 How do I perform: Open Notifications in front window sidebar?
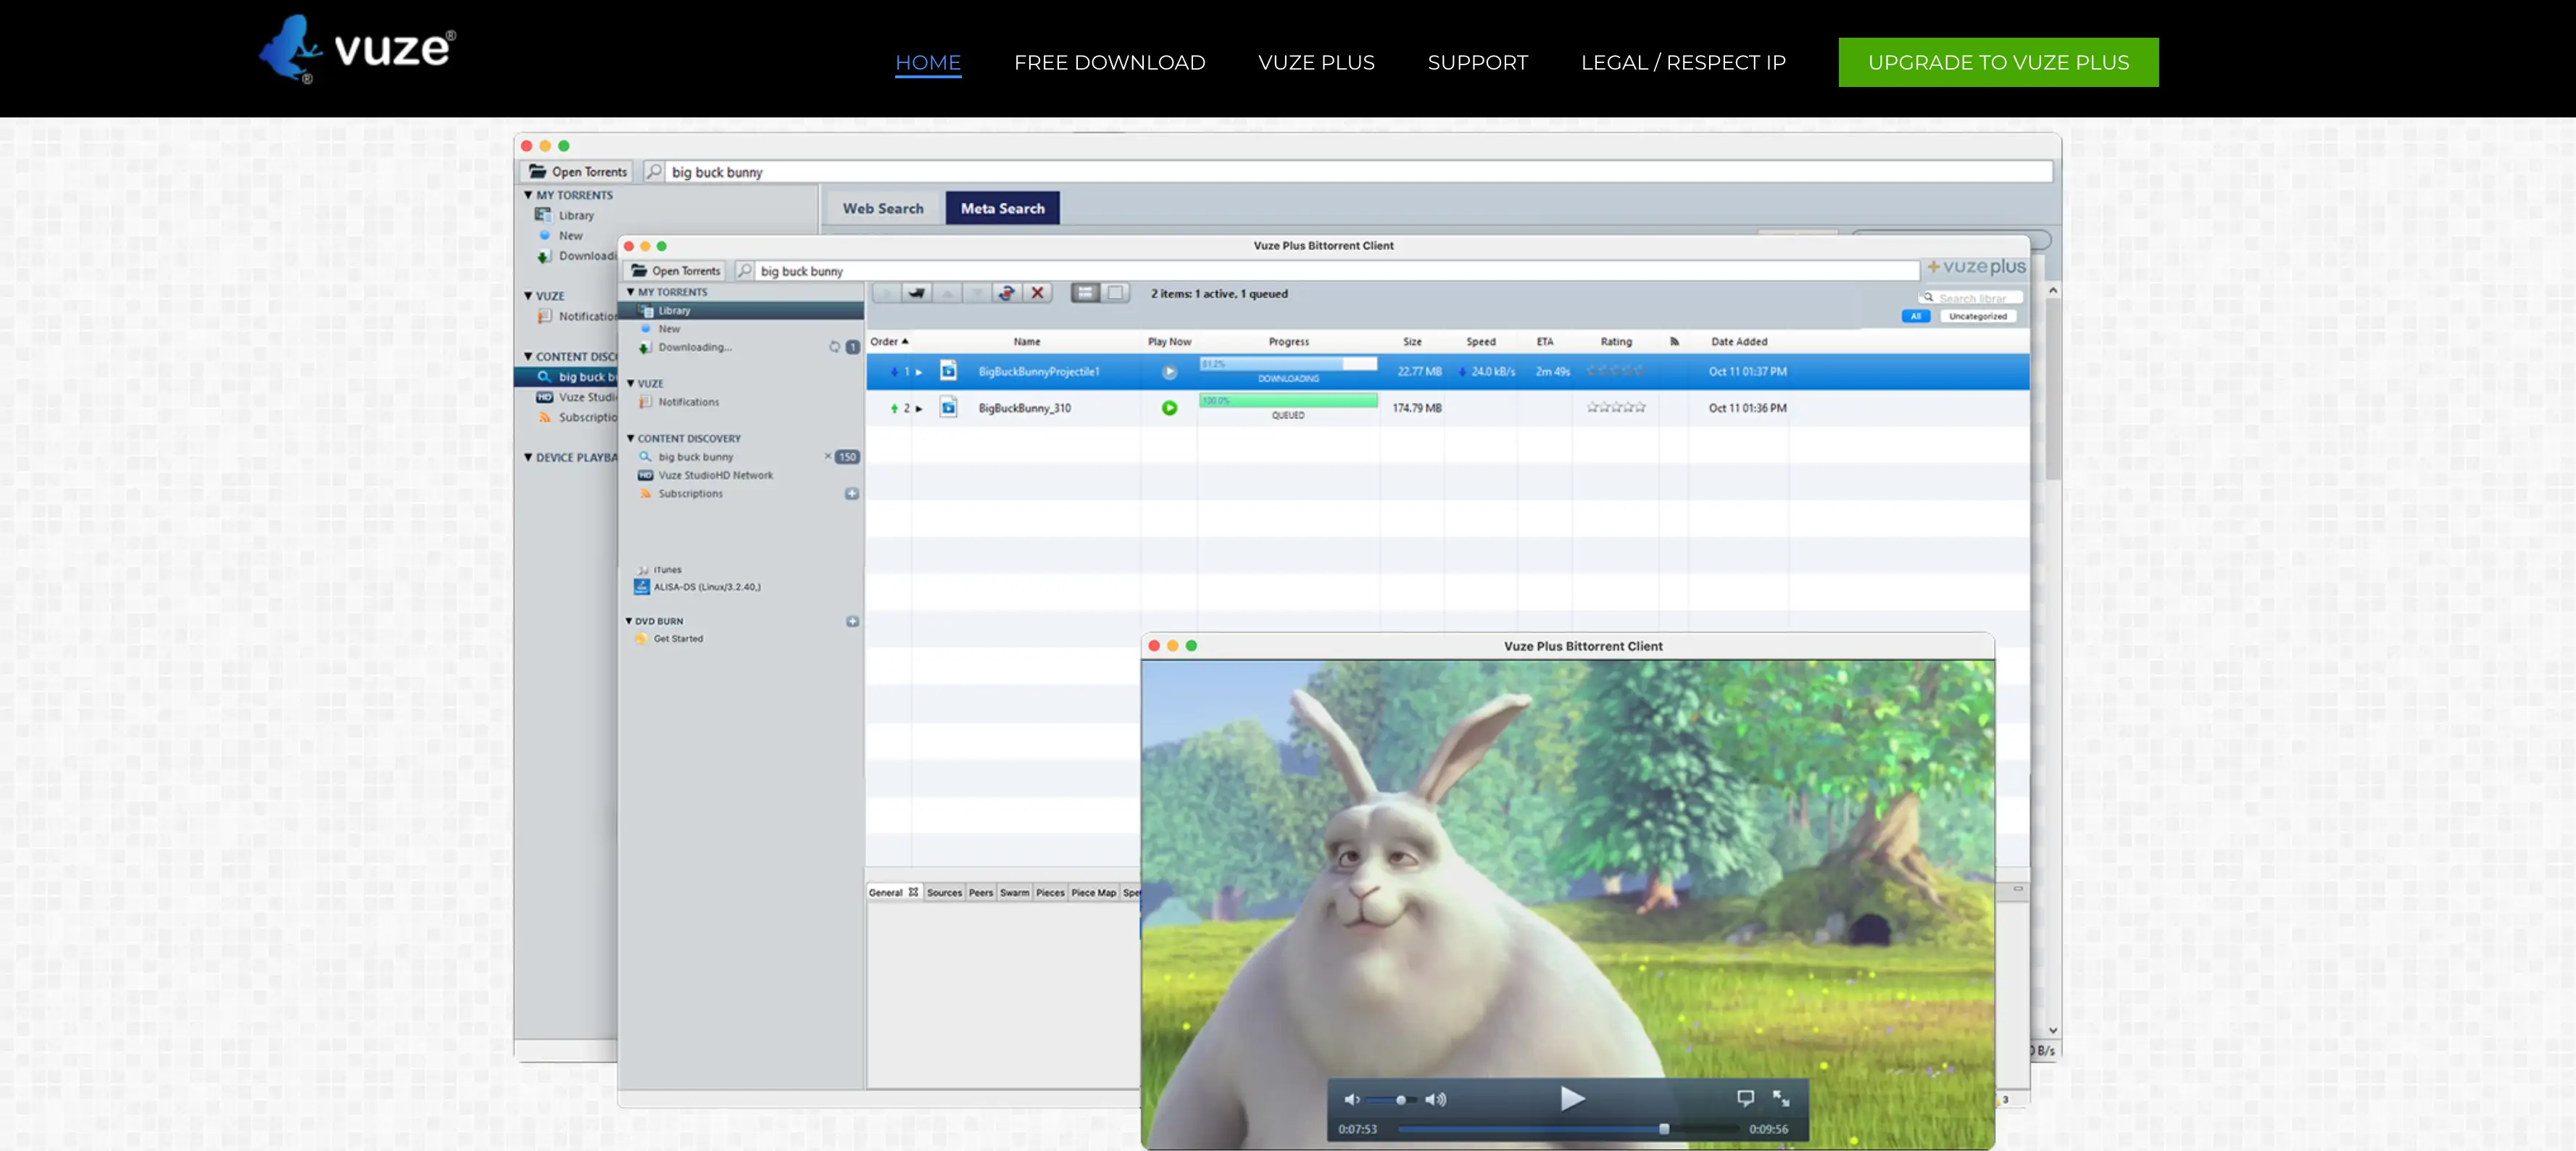(688, 402)
